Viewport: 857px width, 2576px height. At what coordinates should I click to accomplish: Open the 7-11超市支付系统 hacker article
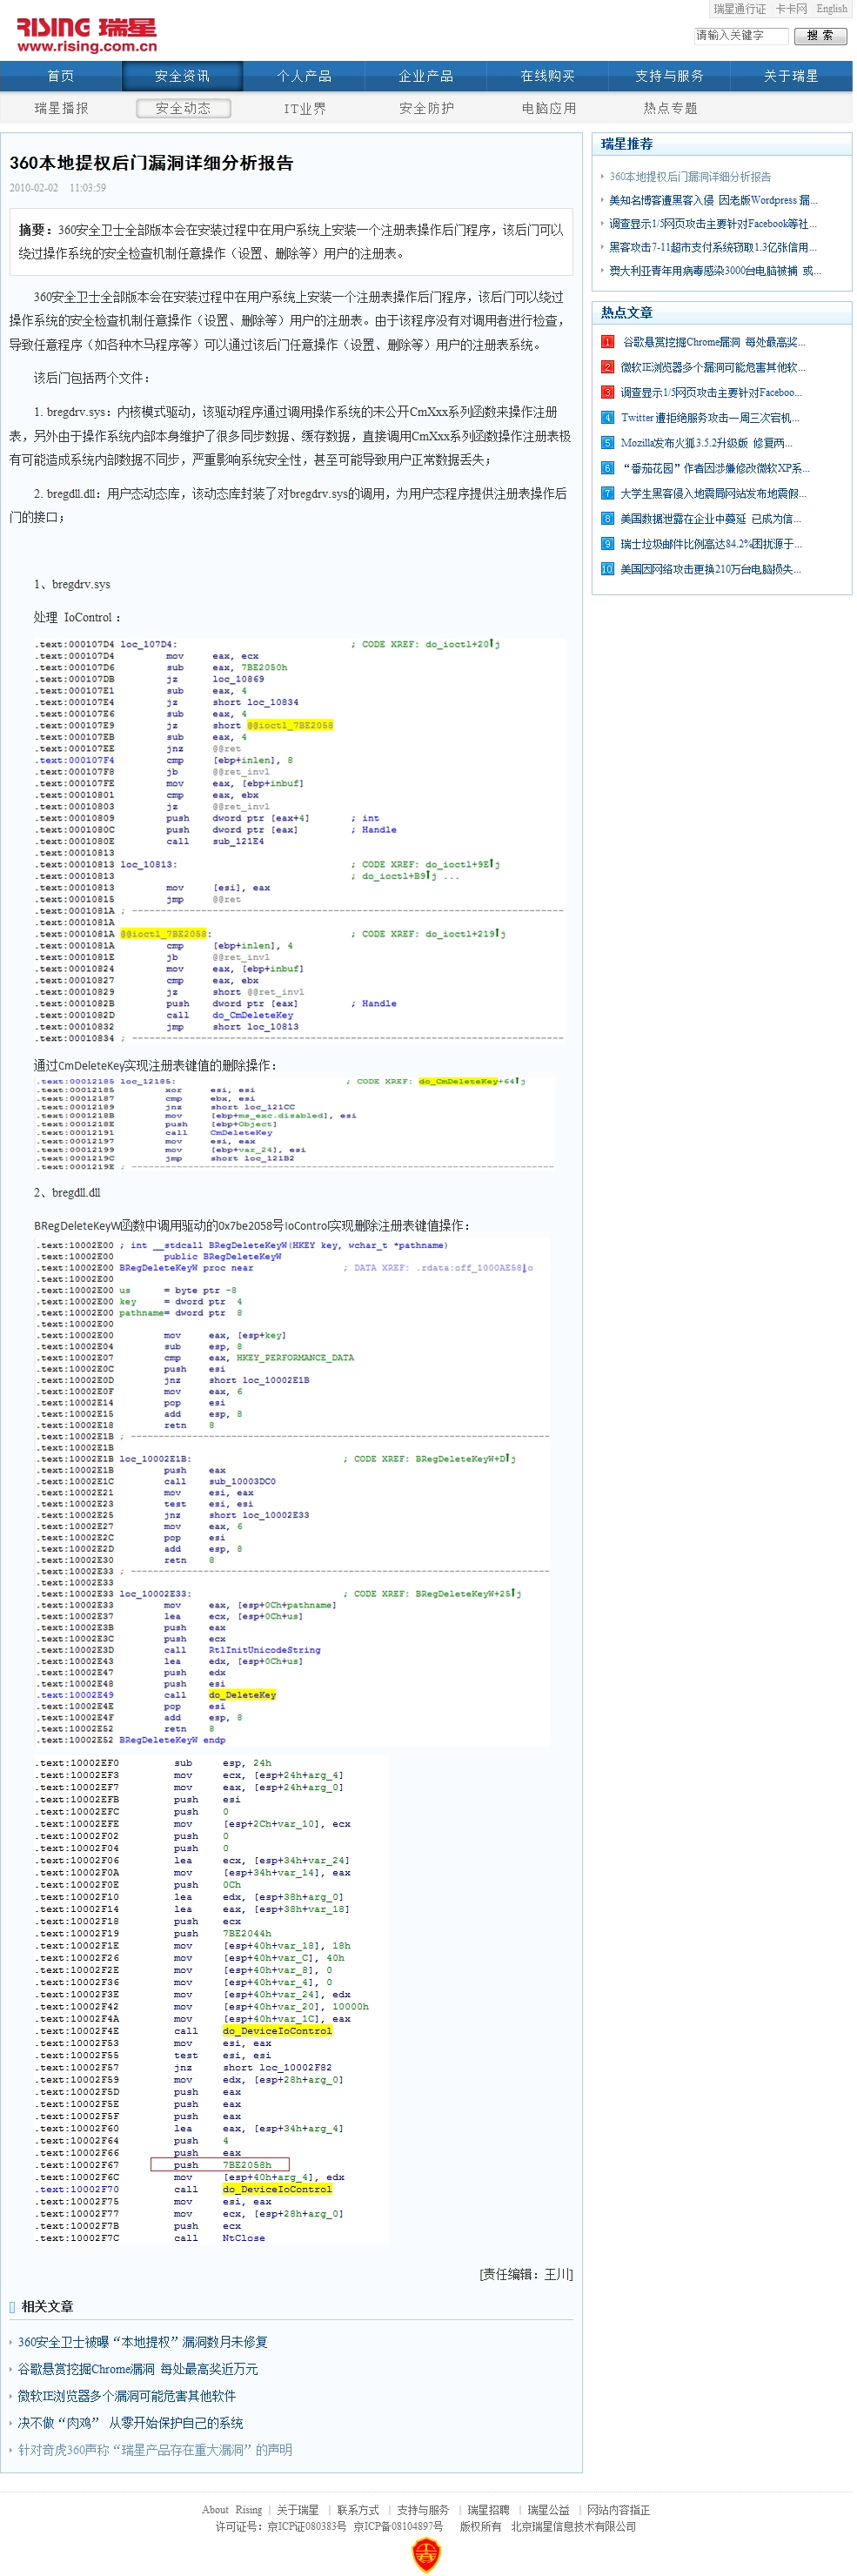713,247
